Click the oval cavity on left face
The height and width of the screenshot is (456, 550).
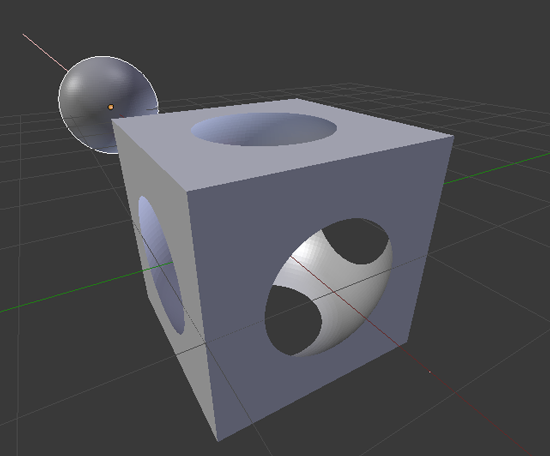click(161, 265)
